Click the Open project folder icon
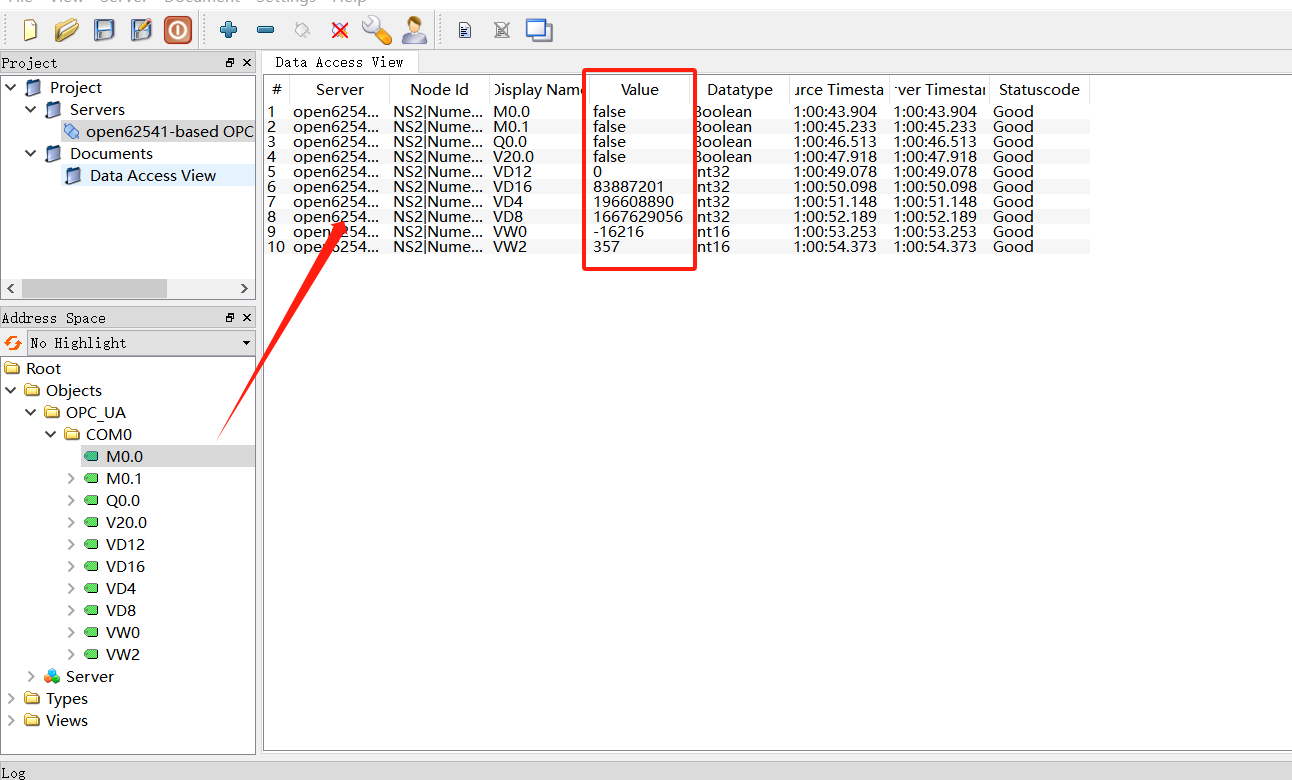The width and height of the screenshot is (1292, 780). coord(66,31)
